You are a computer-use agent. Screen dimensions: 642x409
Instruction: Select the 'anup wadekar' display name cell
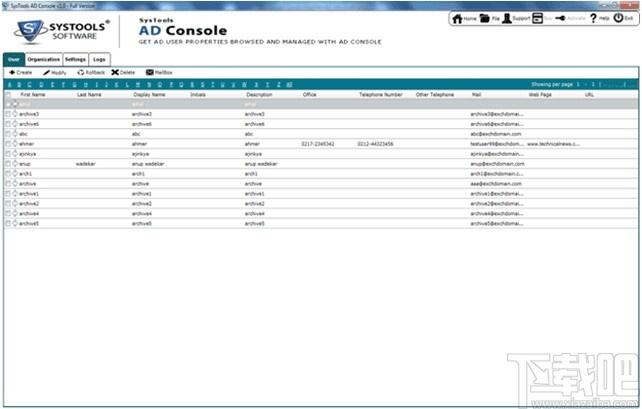(148, 164)
